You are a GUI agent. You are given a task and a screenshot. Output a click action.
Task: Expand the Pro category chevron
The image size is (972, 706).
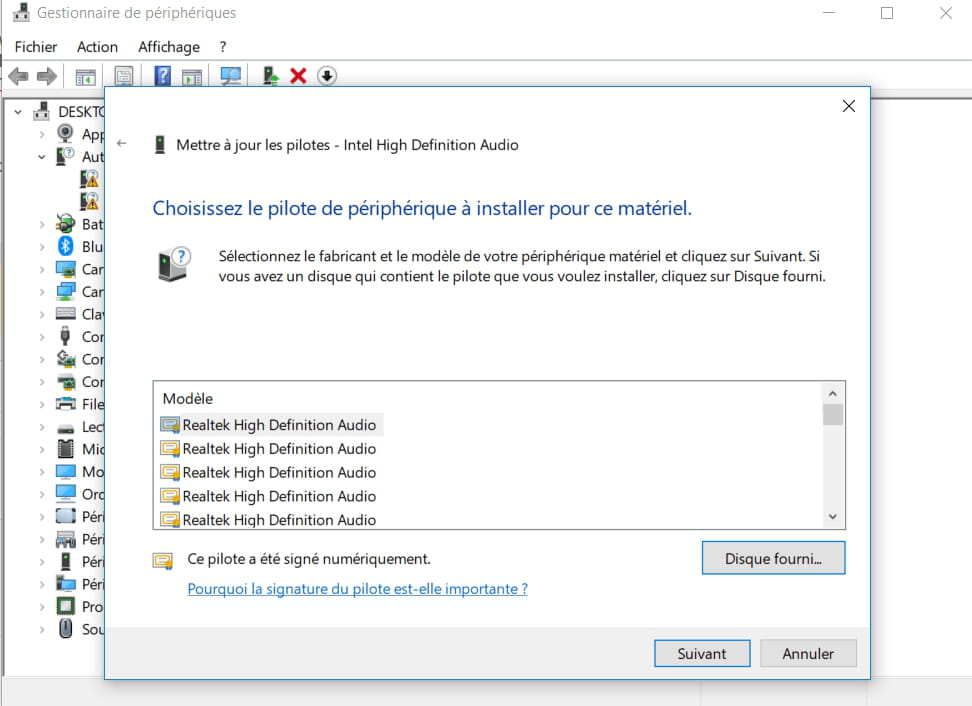(42, 607)
